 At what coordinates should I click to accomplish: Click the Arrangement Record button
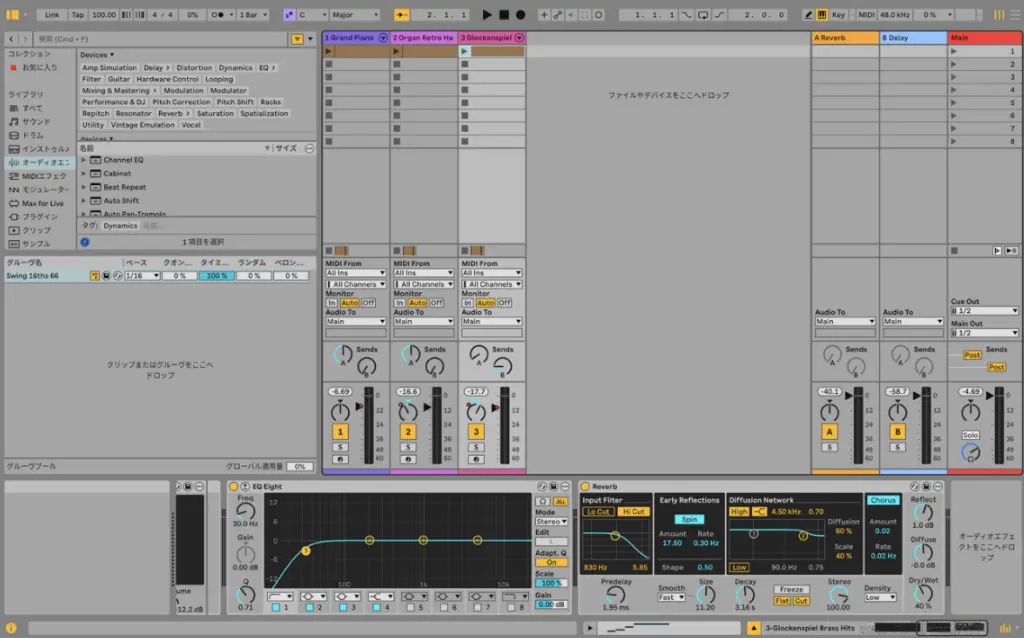coord(520,14)
